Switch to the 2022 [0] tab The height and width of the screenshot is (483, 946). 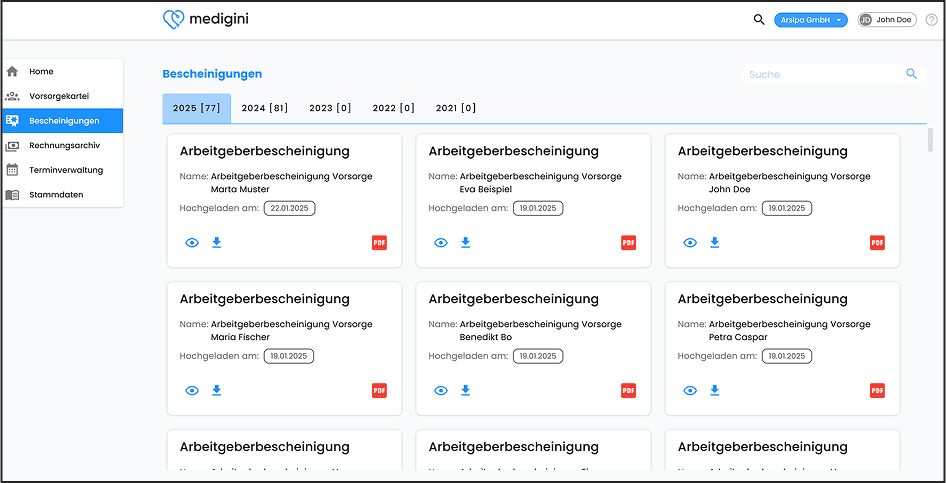click(393, 109)
